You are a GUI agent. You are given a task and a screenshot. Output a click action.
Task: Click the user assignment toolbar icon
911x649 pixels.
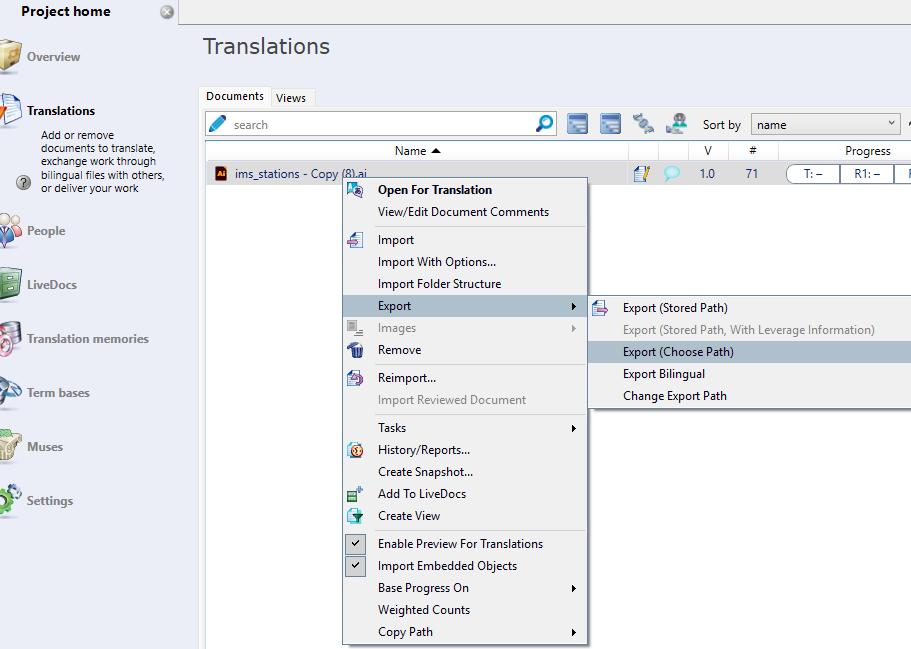[x=676, y=124]
